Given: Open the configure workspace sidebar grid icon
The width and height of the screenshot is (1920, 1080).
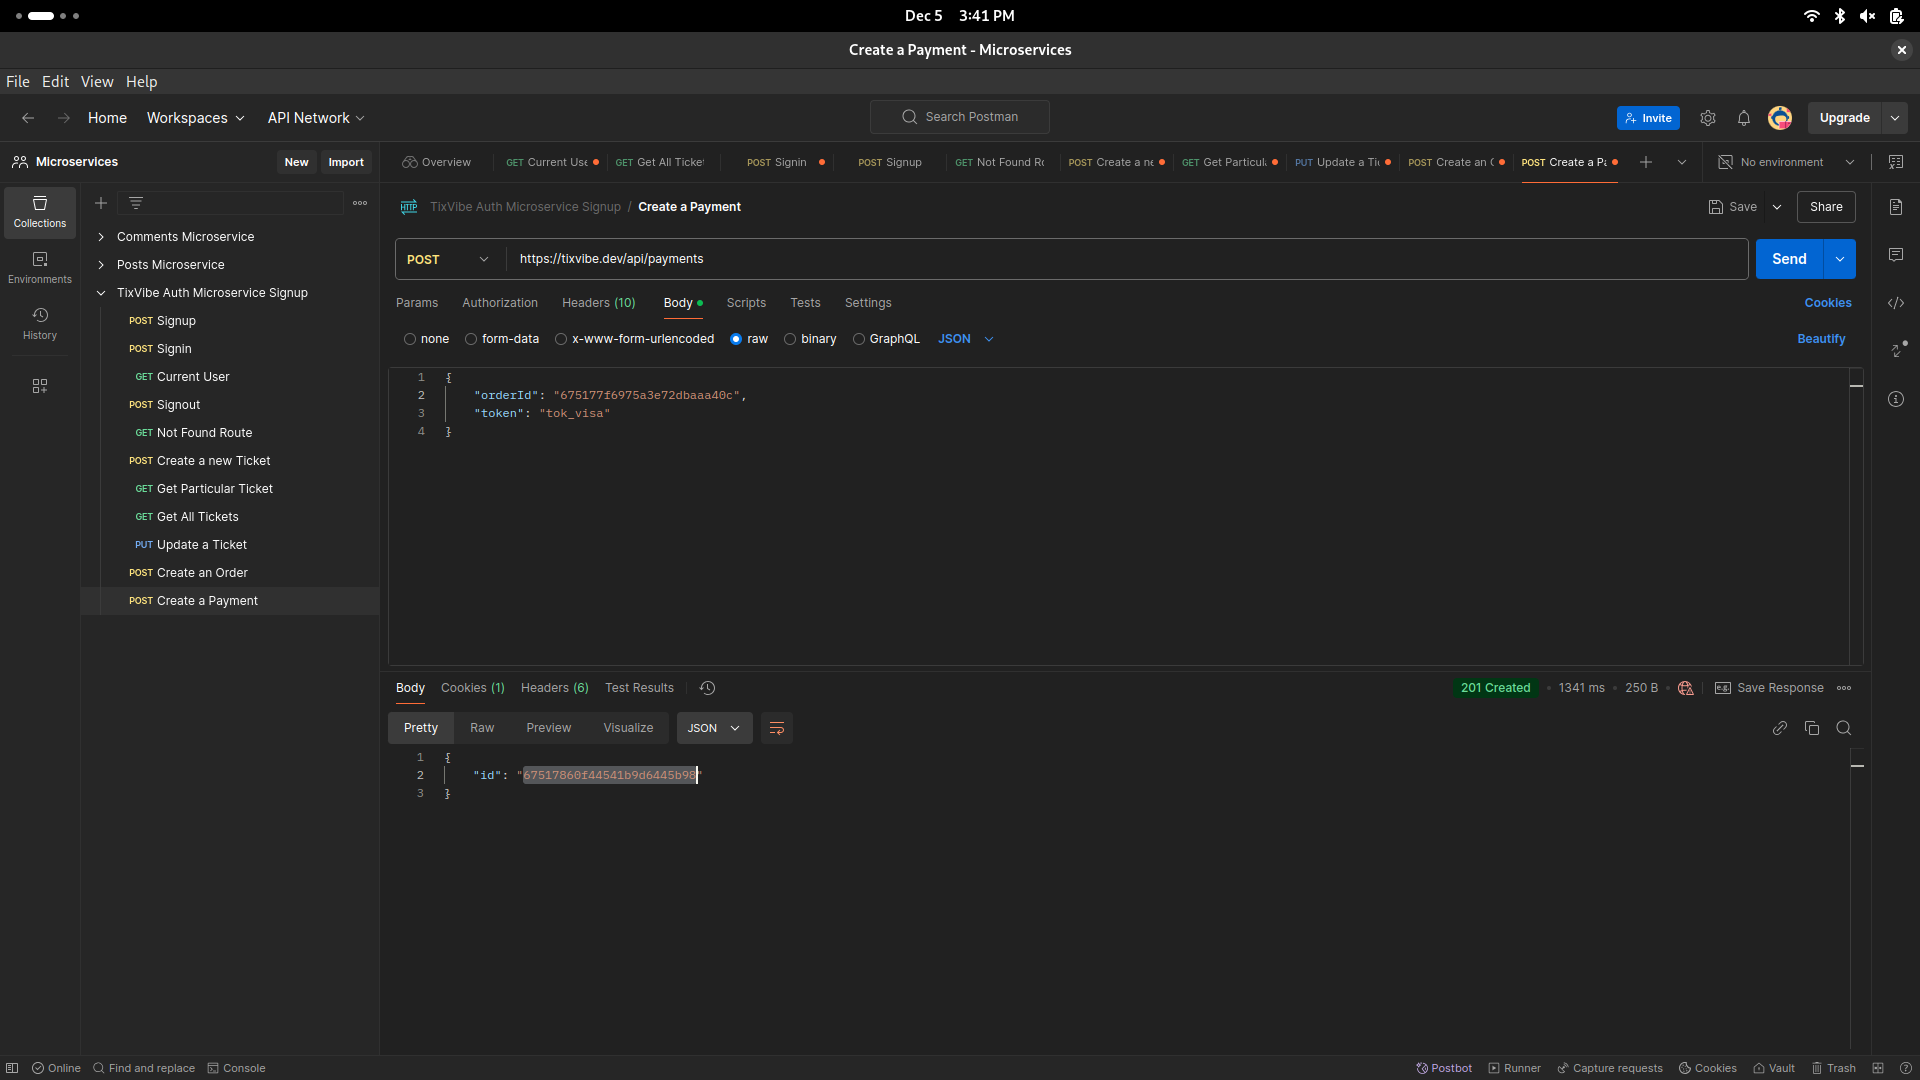Looking at the screenshot, I should [40, 386].
